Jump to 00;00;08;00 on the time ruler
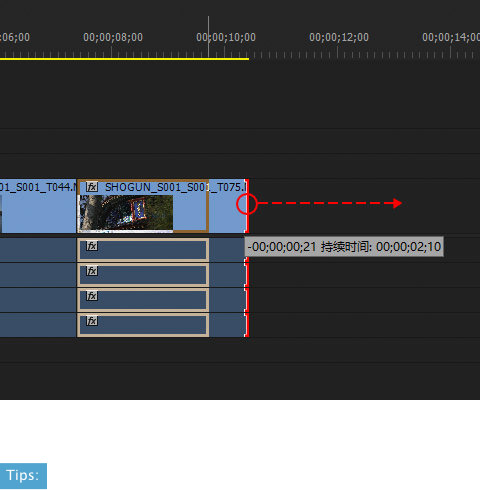The height and width of the screenshot is (490, 480). tap(113, 37)
